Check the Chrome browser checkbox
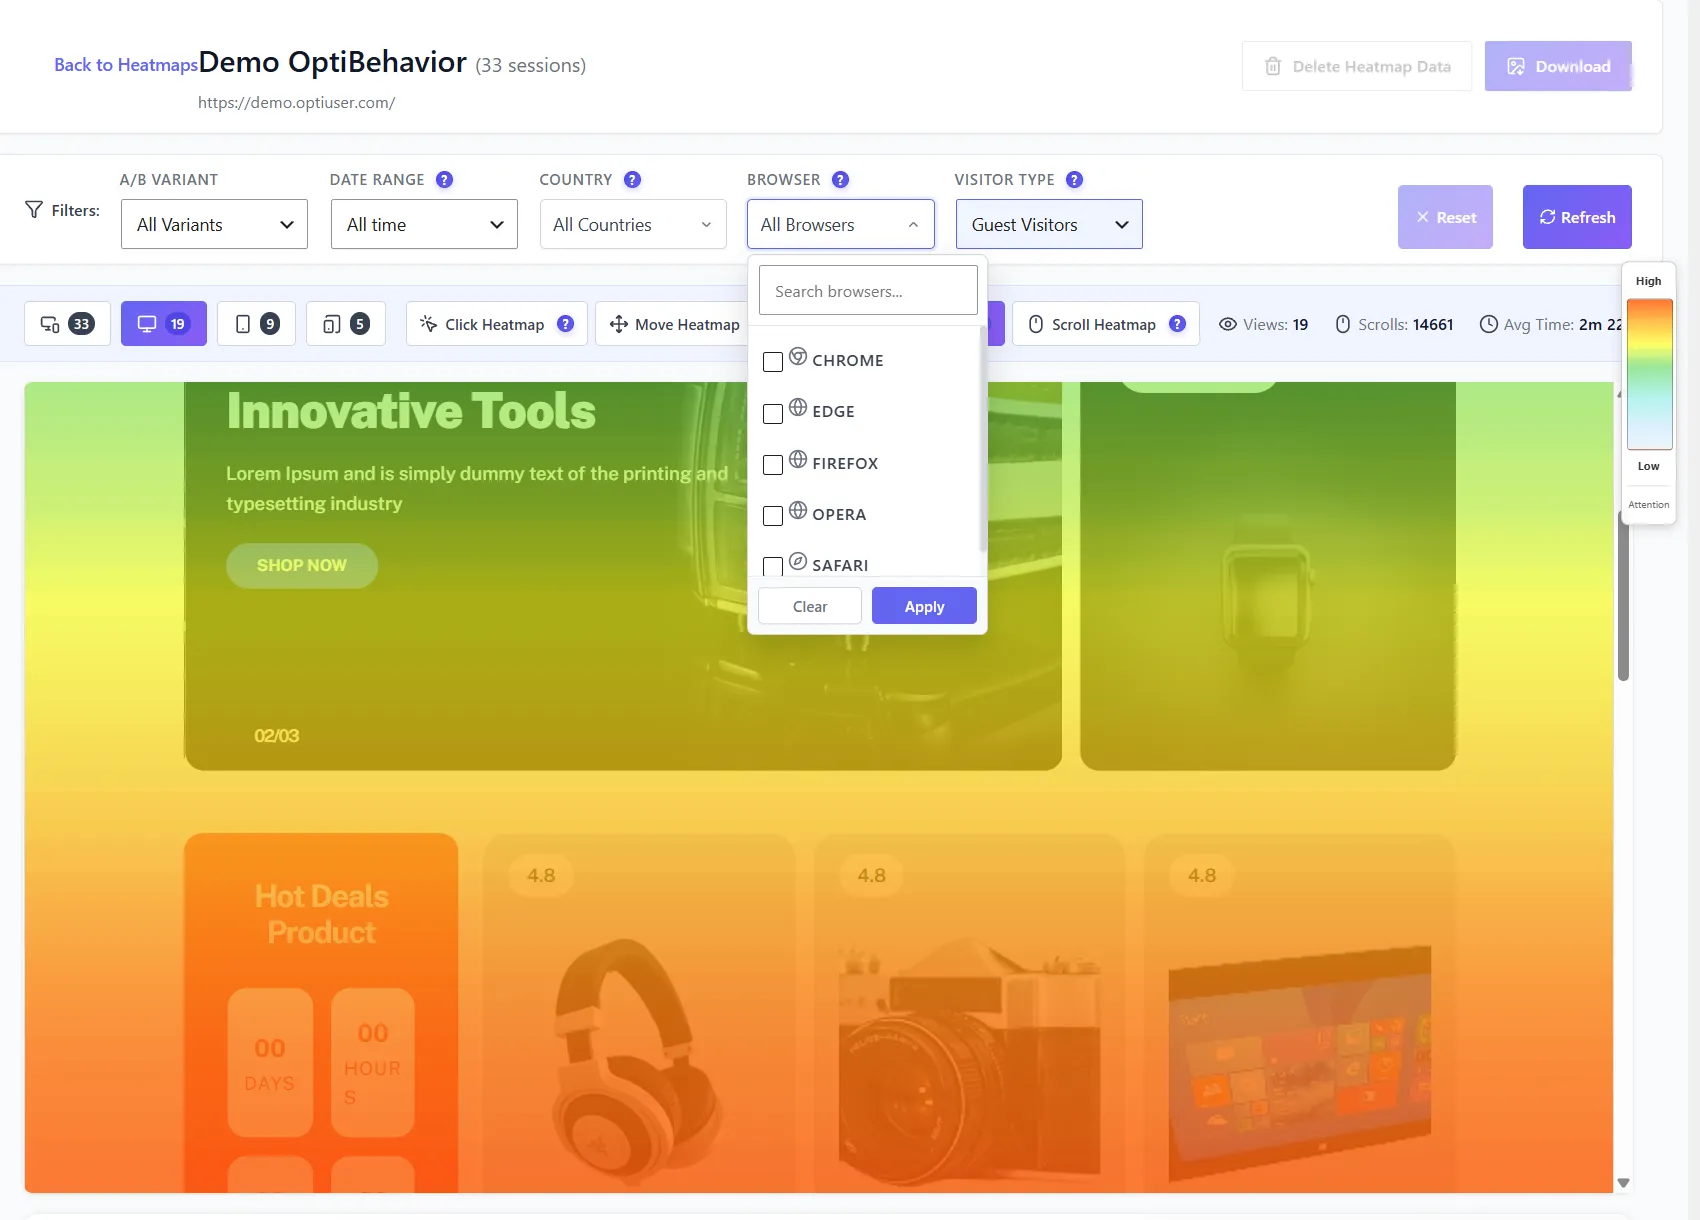 point(772,362)
